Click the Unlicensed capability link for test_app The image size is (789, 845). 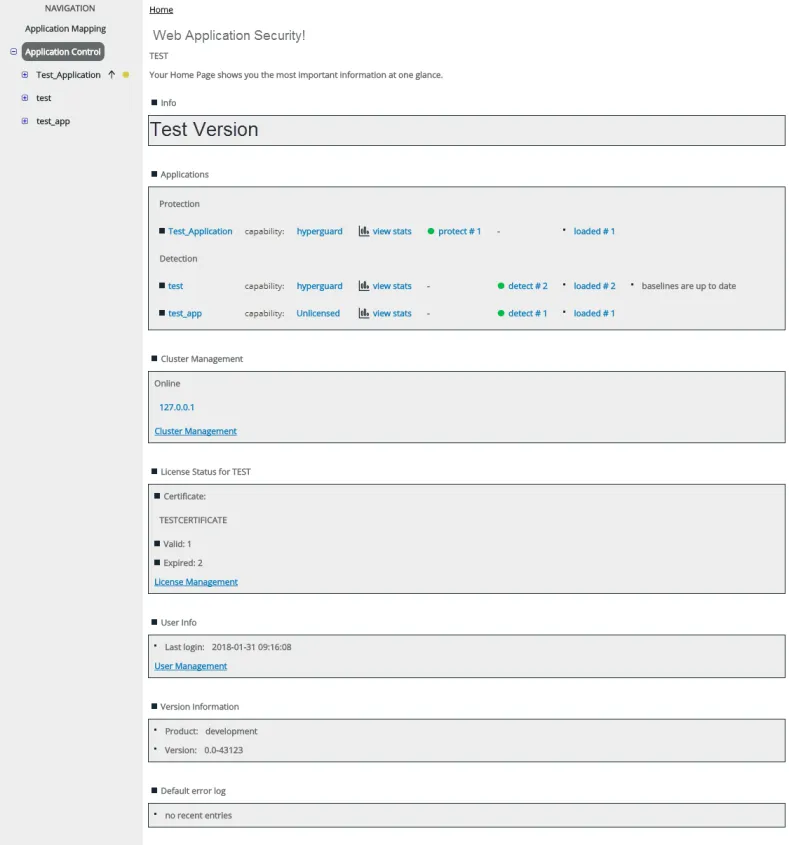click(x=318, y=313)
